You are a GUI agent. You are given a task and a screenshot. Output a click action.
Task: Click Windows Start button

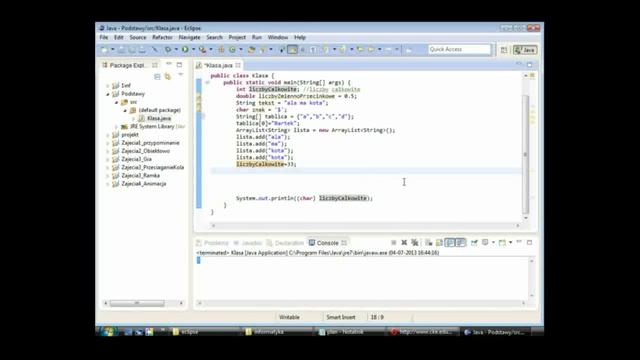tap(108, 331)
